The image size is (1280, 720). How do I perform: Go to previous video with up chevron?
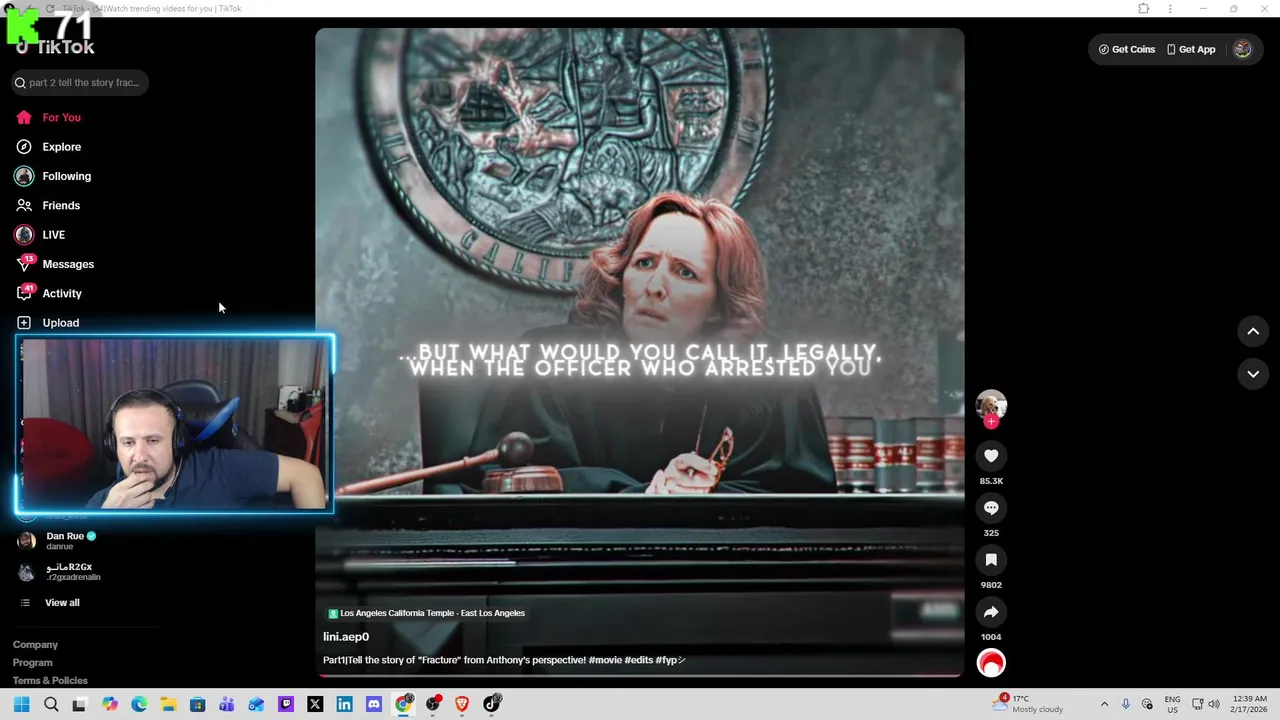(x=1253, y=331)
